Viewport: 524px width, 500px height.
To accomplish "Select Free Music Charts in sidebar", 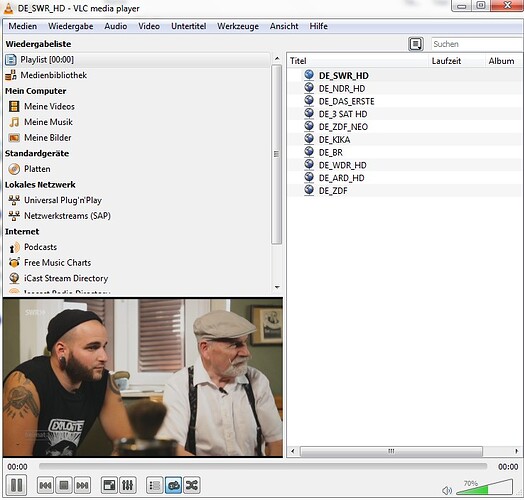I will [x=57, y=263].
